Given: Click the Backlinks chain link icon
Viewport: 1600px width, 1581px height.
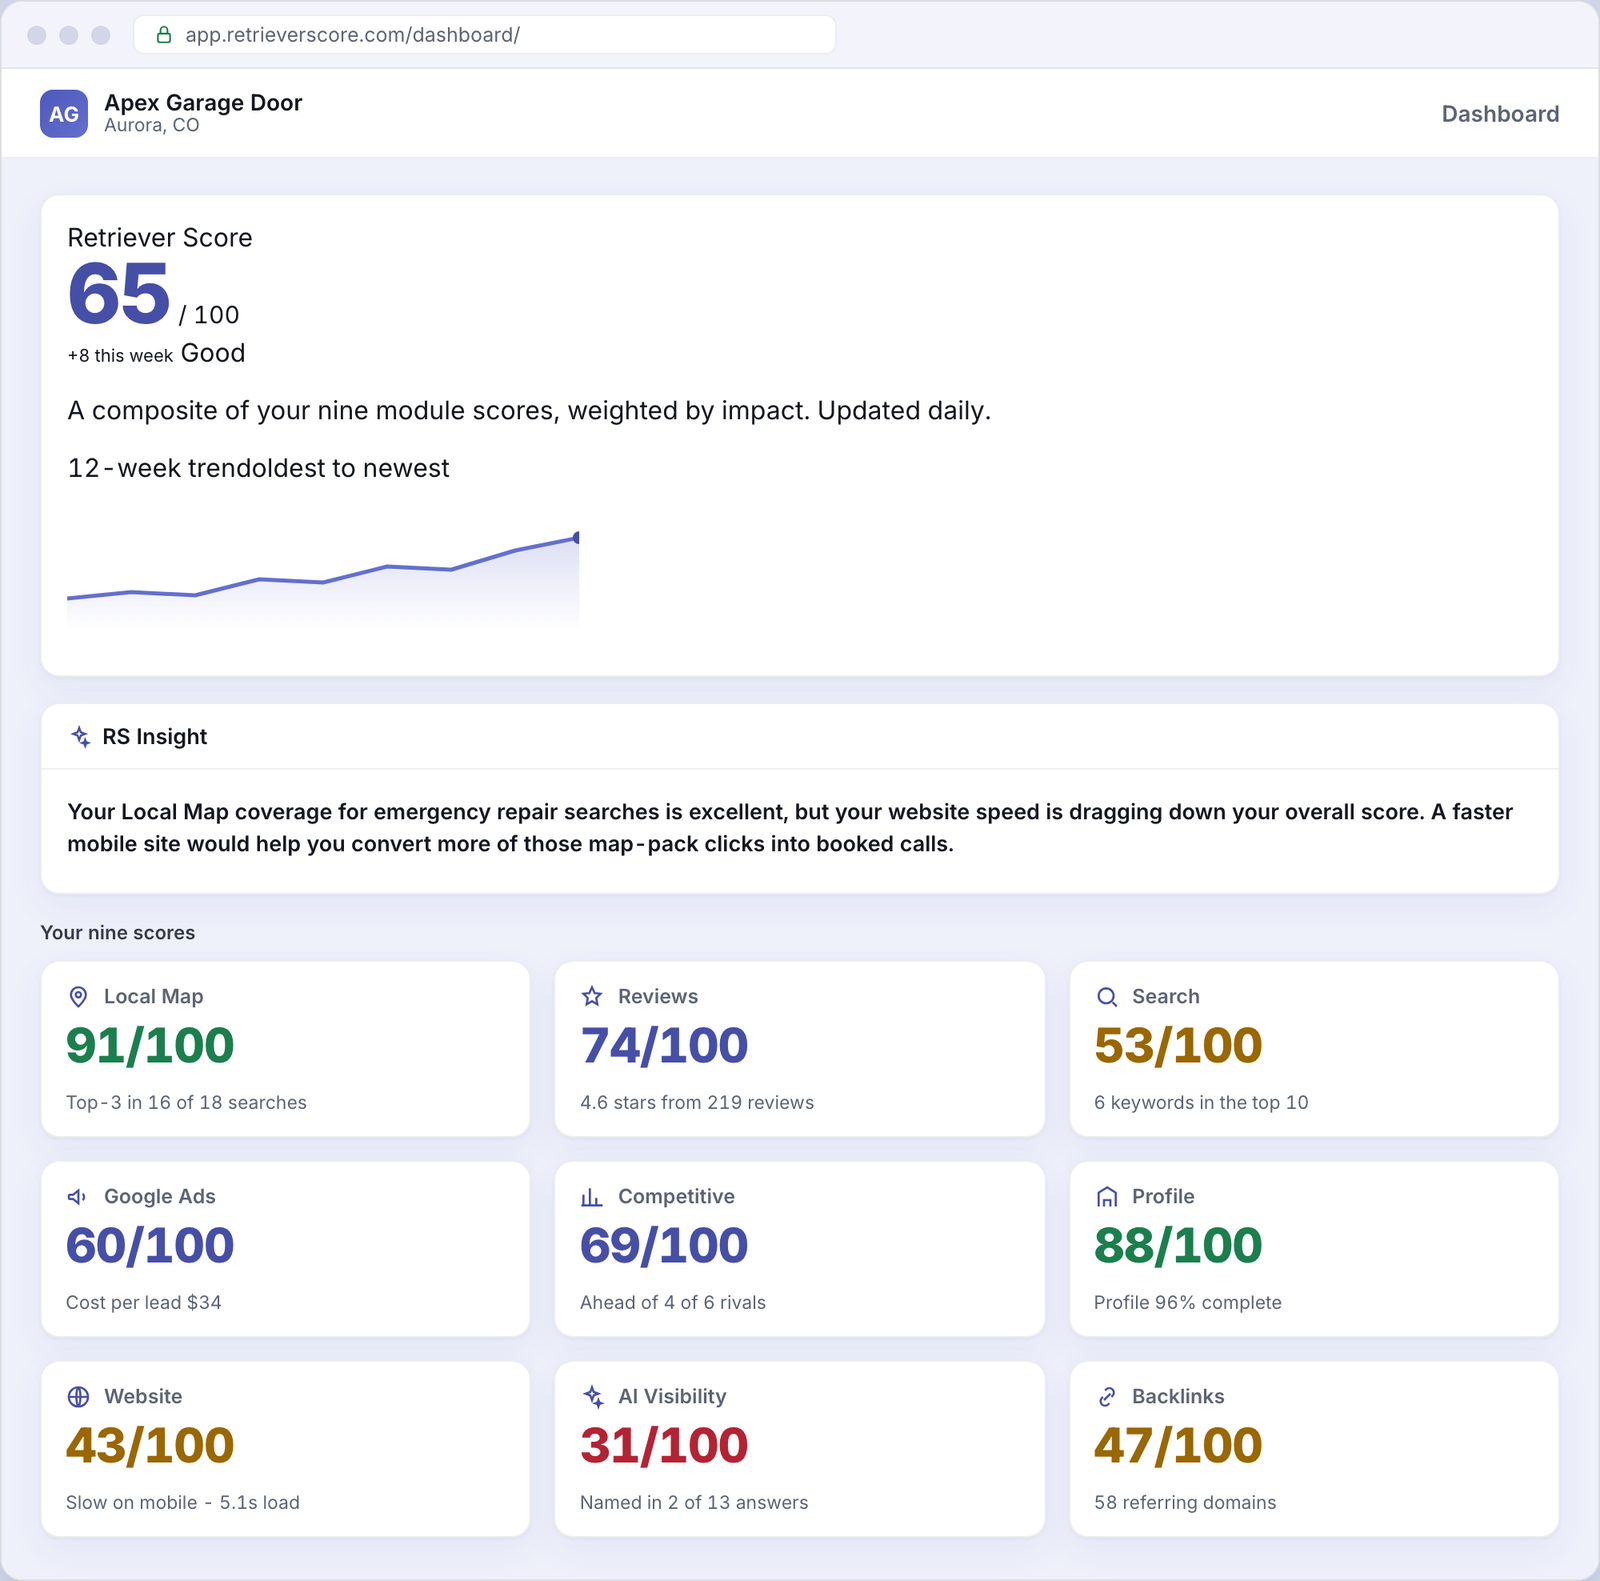Looking at the screenshot, I should [1106, 1397].
